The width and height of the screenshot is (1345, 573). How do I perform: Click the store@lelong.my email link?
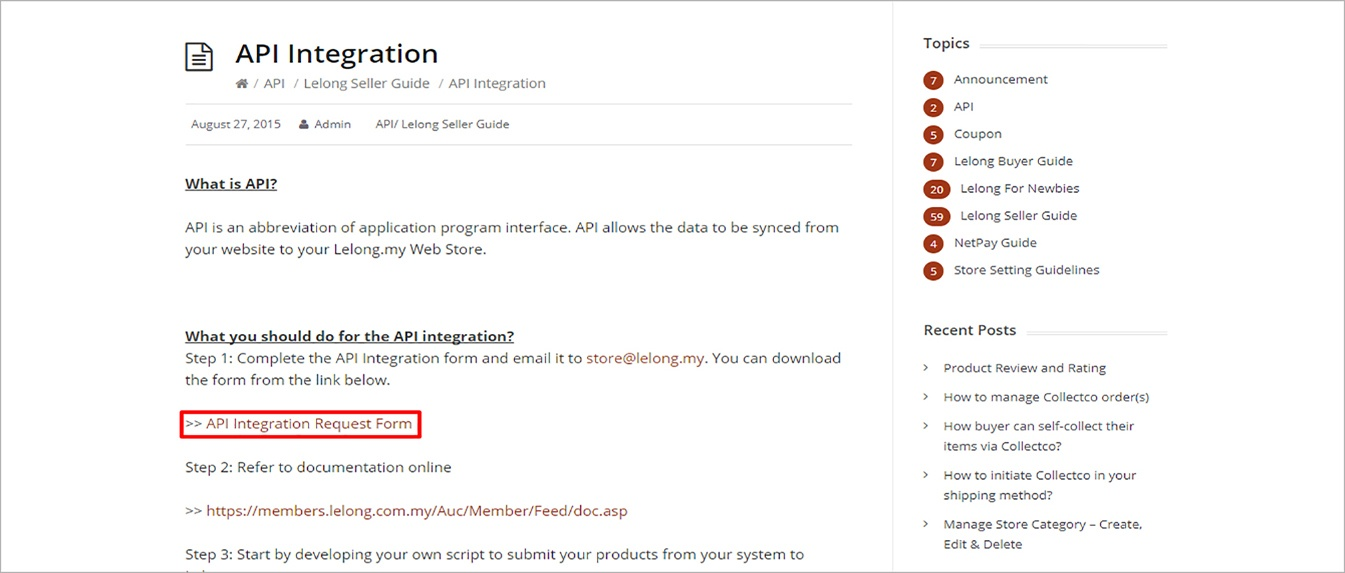point(646,358)
